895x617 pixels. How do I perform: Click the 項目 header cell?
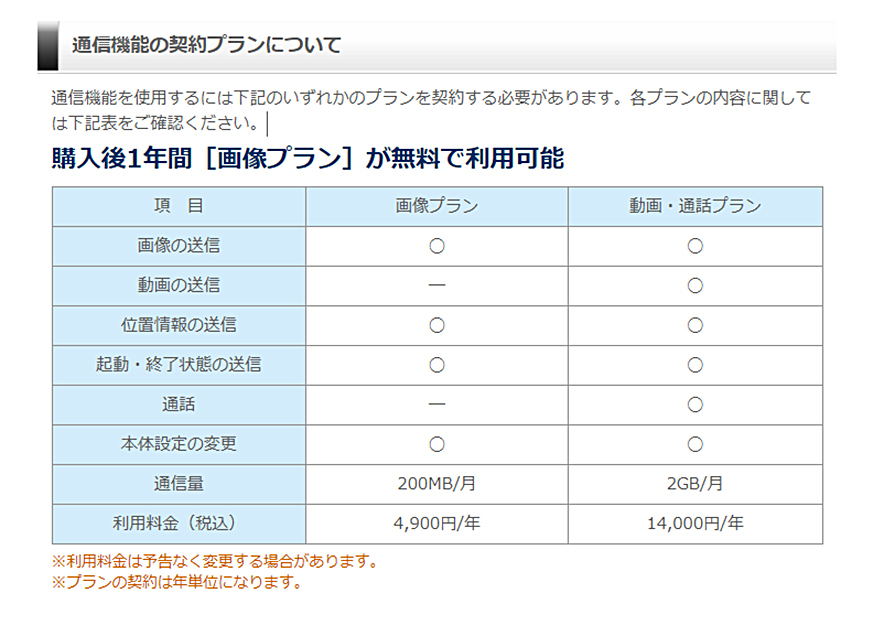179,207
